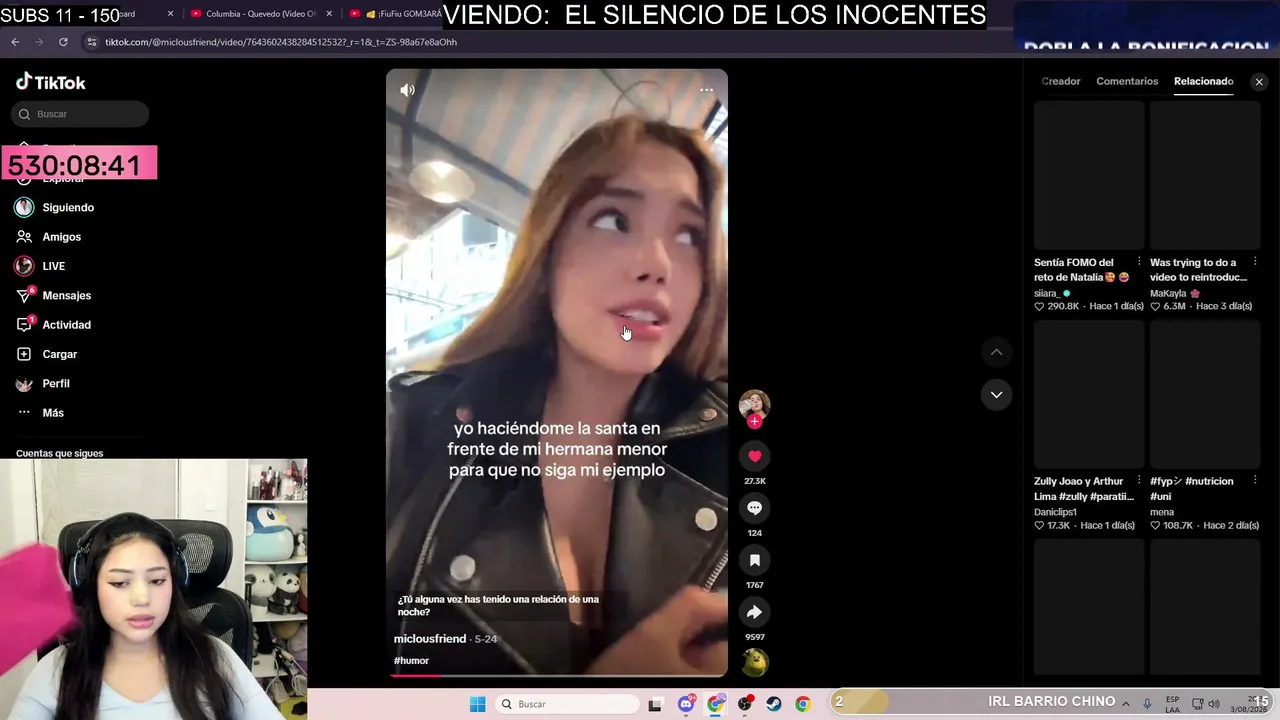Open the creator avatar beside the video
The width and height of the screenshot is (1280, 720).
click(x=754, y=404)
